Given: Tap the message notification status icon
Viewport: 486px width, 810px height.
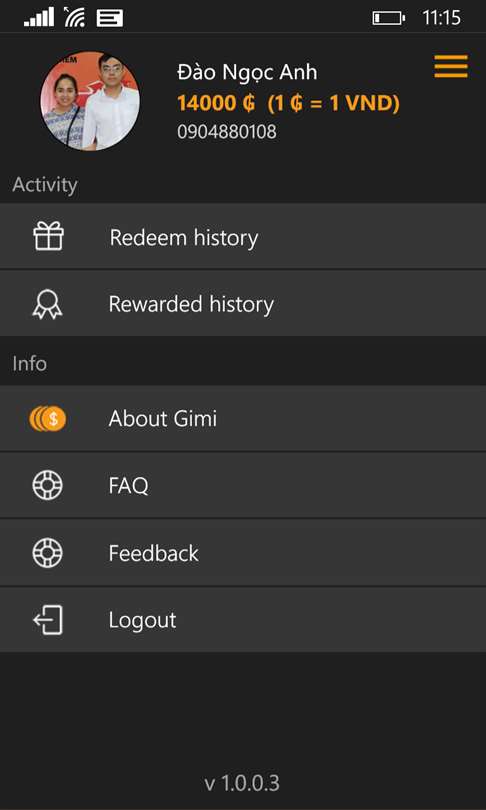Looking at the screenshot, I should coord(109,18).
